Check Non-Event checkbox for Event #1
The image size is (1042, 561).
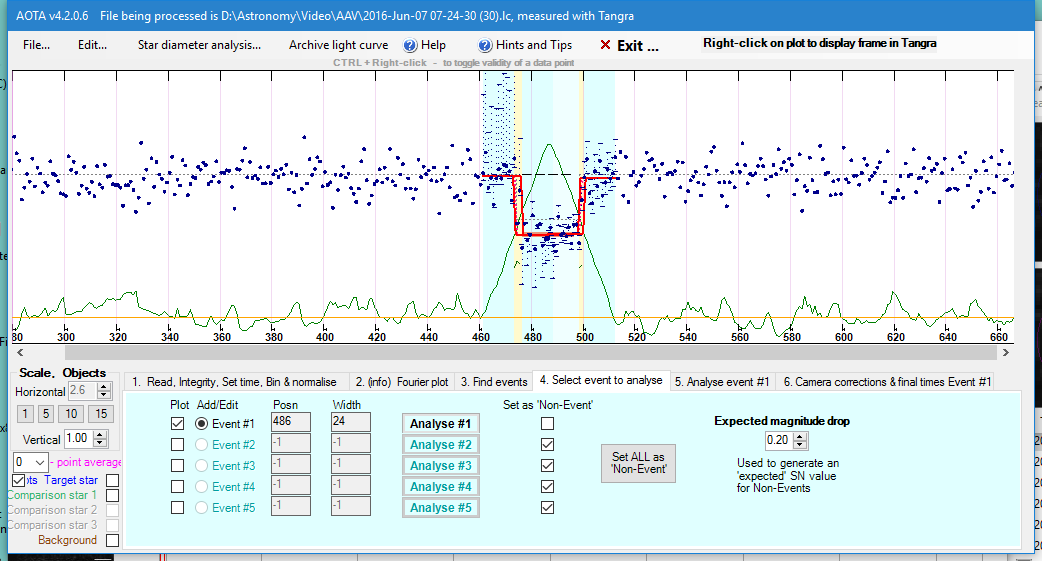click(x=548, y=423)
